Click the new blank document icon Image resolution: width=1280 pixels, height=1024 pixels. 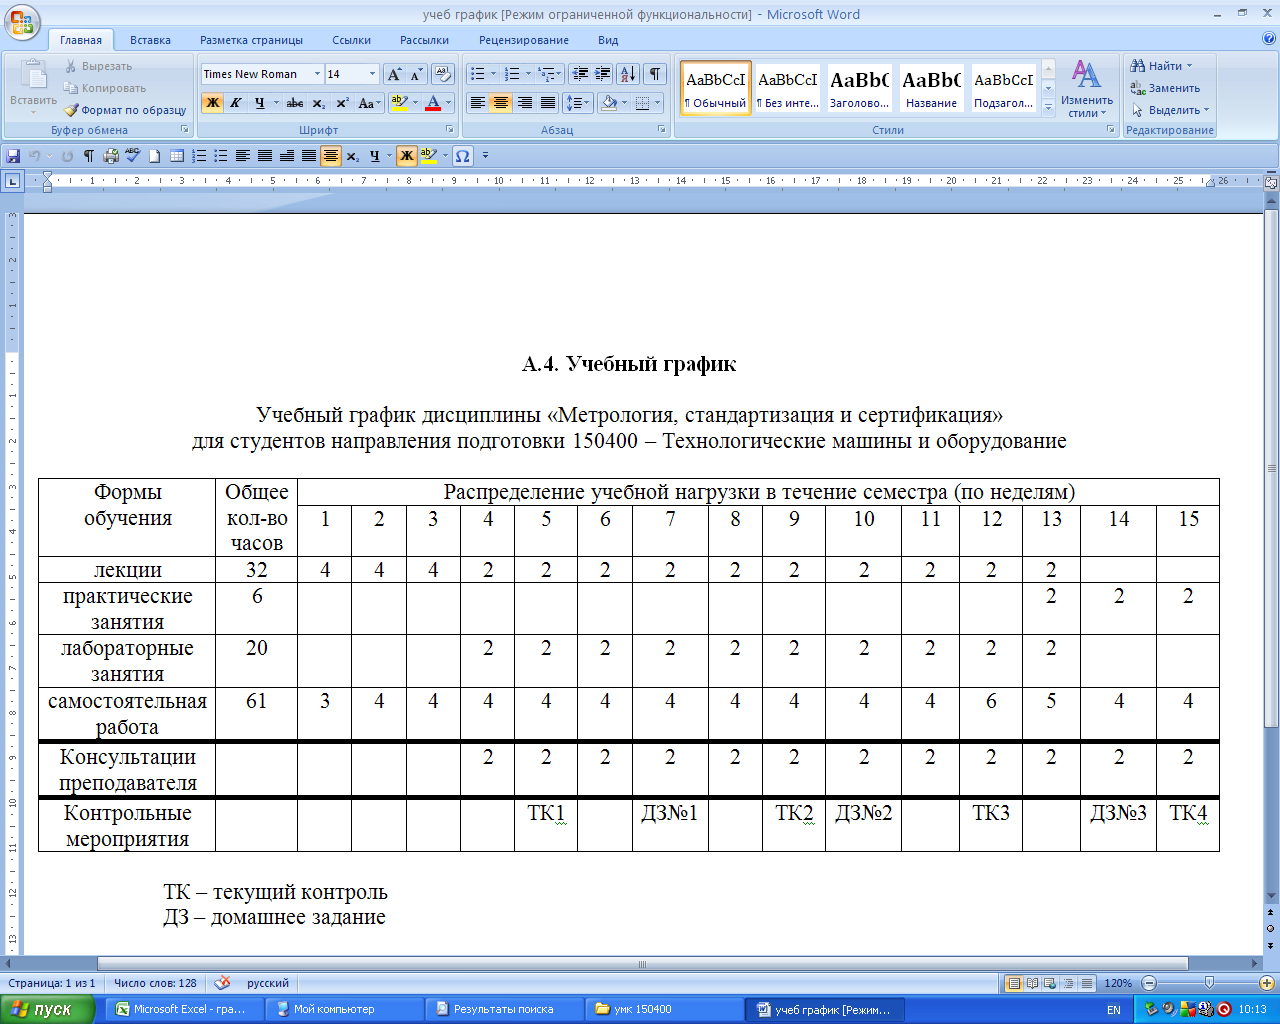(x=155, y=156)
